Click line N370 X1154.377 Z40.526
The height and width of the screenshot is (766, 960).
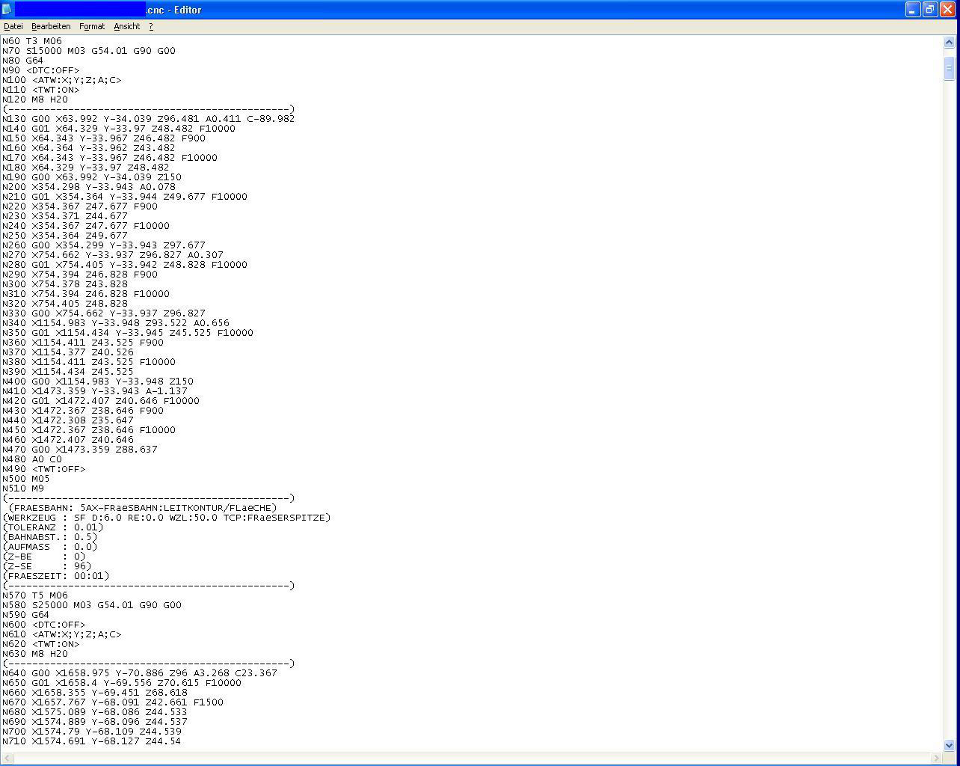(x=67, y=352)
